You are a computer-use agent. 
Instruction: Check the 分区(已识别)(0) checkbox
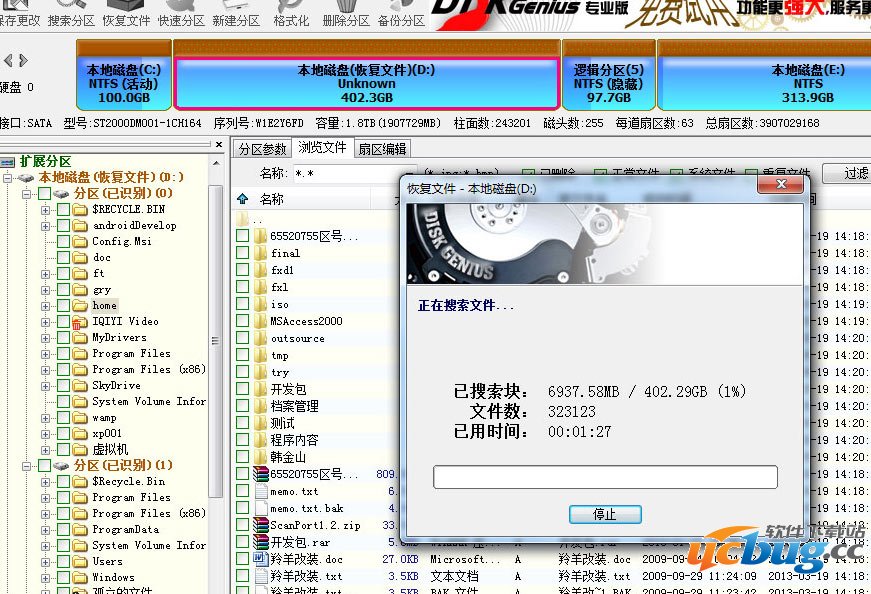pos(45,193)
